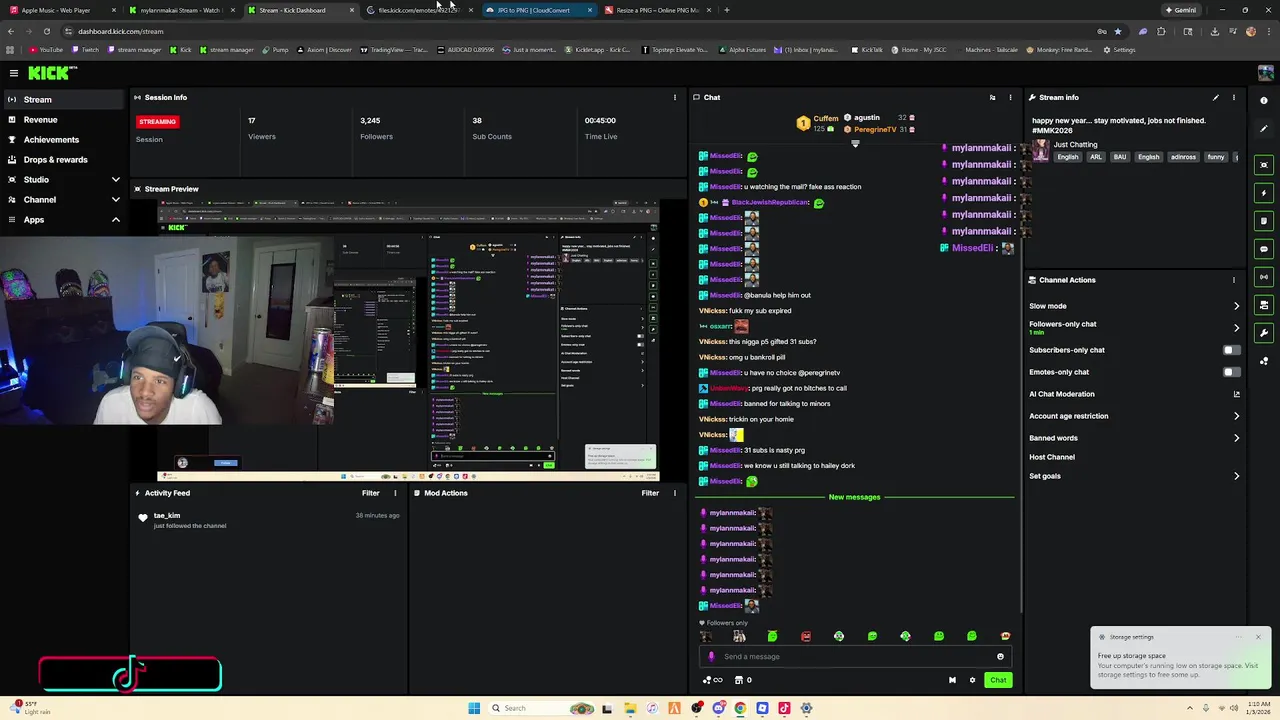Viewport: 1280px width, 720px height.
Task: Click the 'adinross' stream tag
Action: [x=1183, y=157]
